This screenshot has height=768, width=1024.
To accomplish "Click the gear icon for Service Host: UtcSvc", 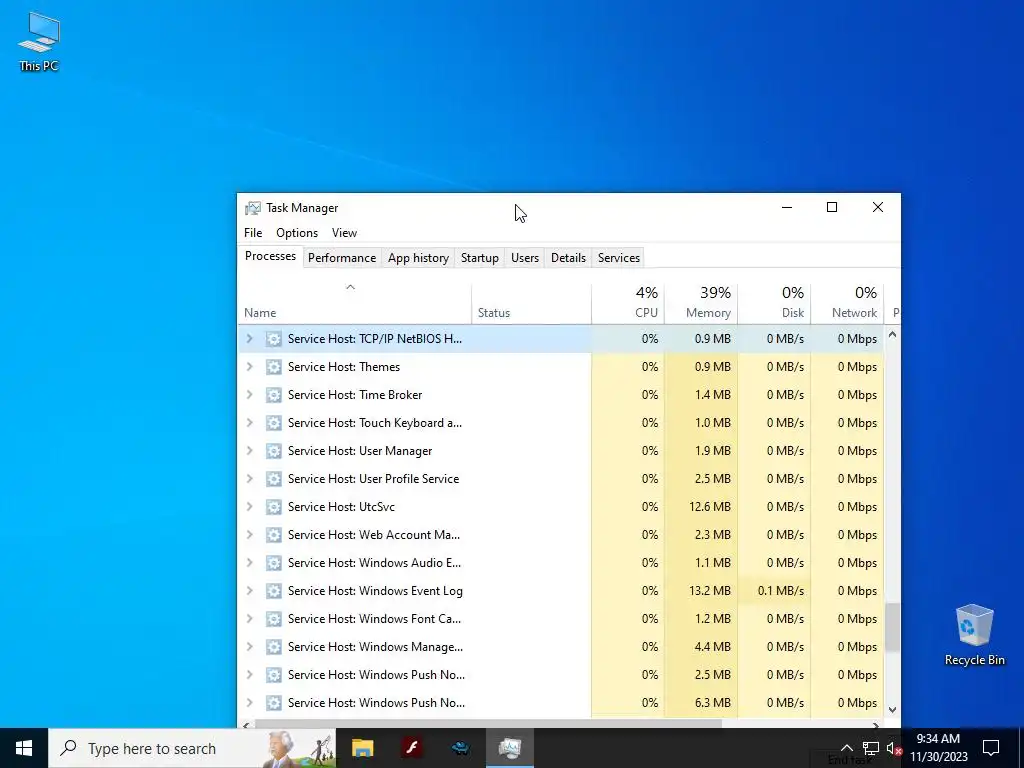I will (x=274, y=507).
